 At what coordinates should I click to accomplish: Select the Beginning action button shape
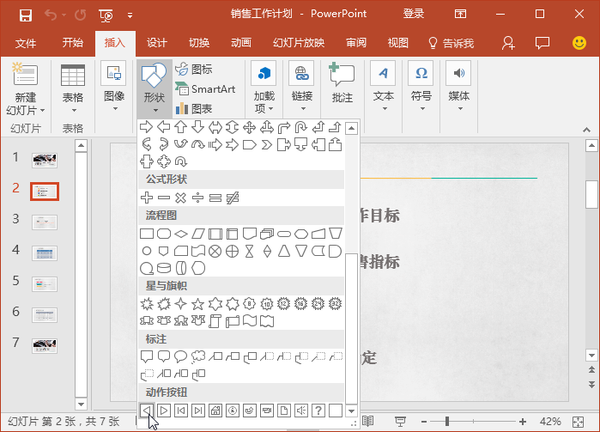point(181,411)
